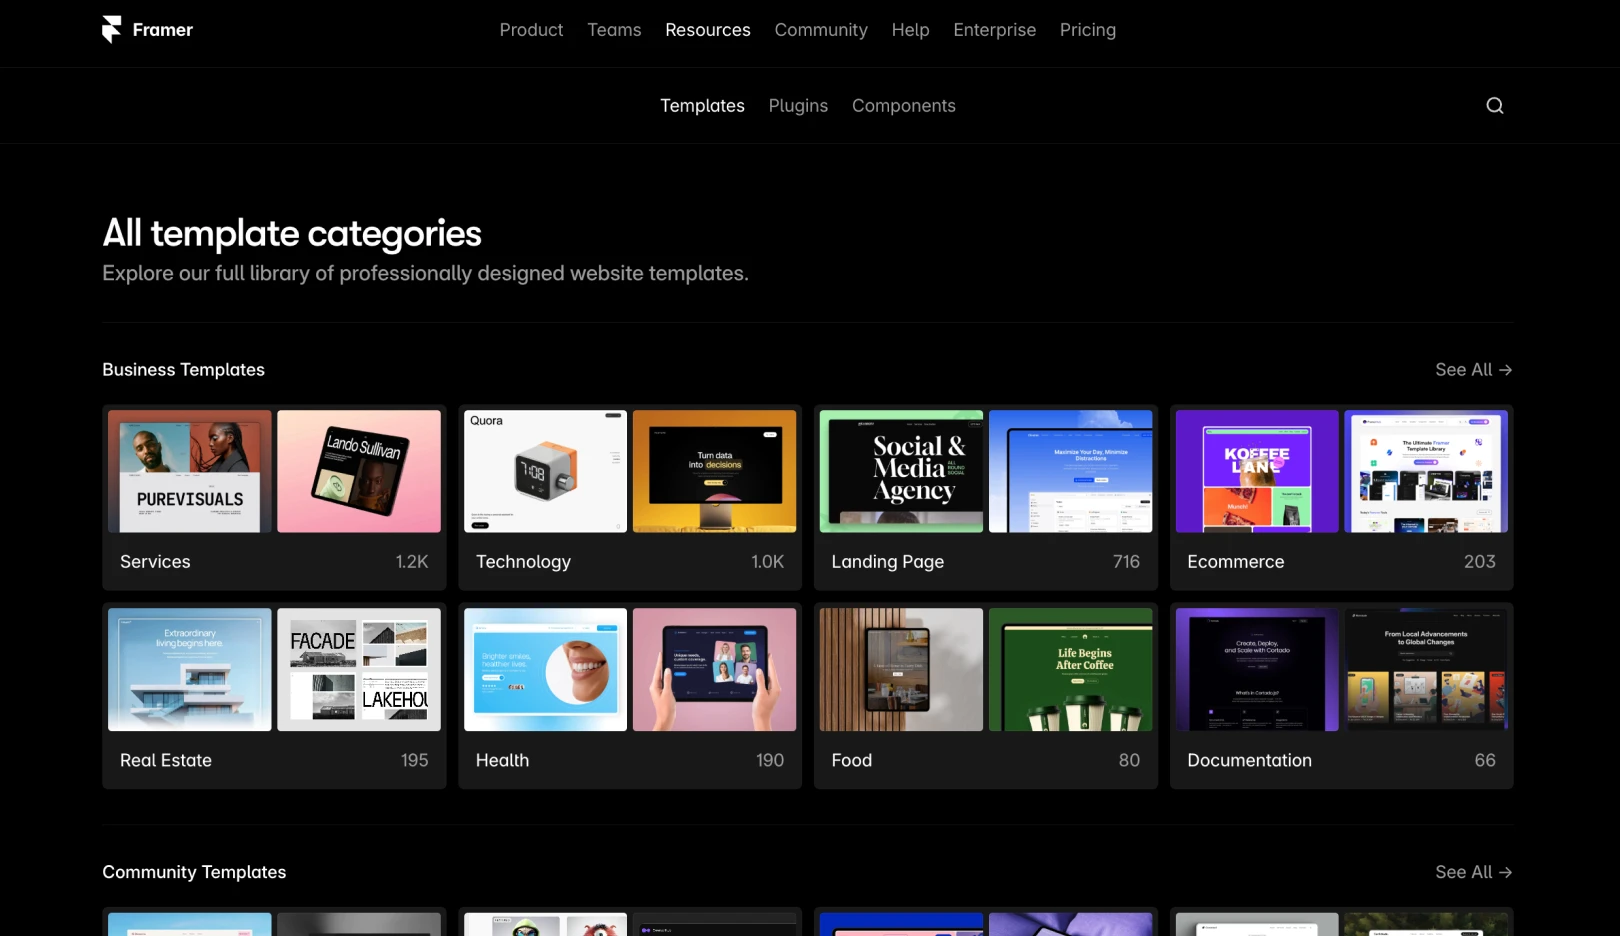Open the FACADE Lakehouse template thumbnail

359,670
